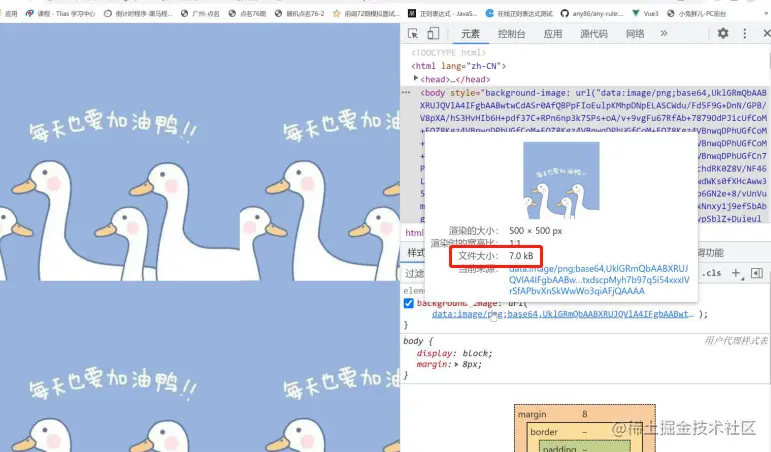Click the duck image thumbnail in the preview popup
Viewport: 771px width, 452px height.
[x=561, y=181]
